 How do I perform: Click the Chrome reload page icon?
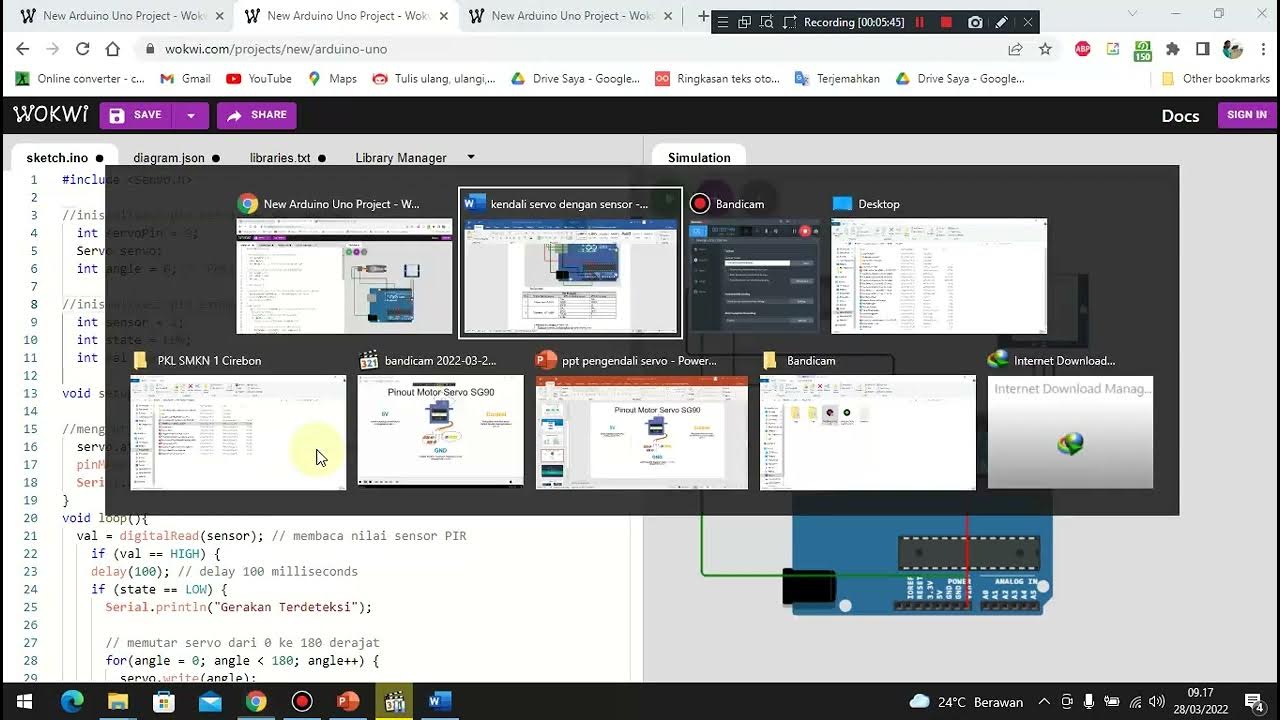coord(83,49)
